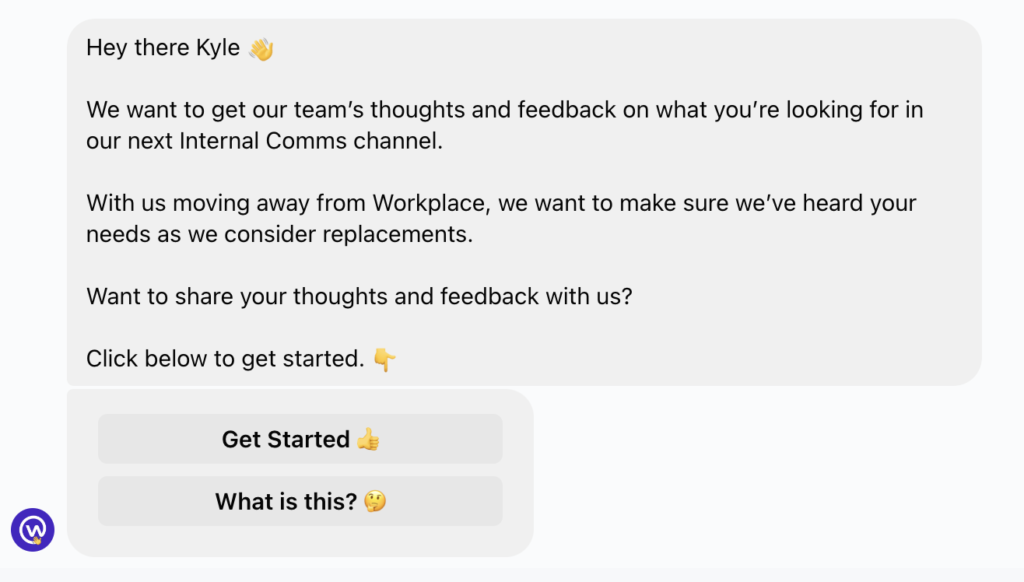Click the "What is this?" label text
This screenshot has height=582, width=1024.
(x=285, y=501)
